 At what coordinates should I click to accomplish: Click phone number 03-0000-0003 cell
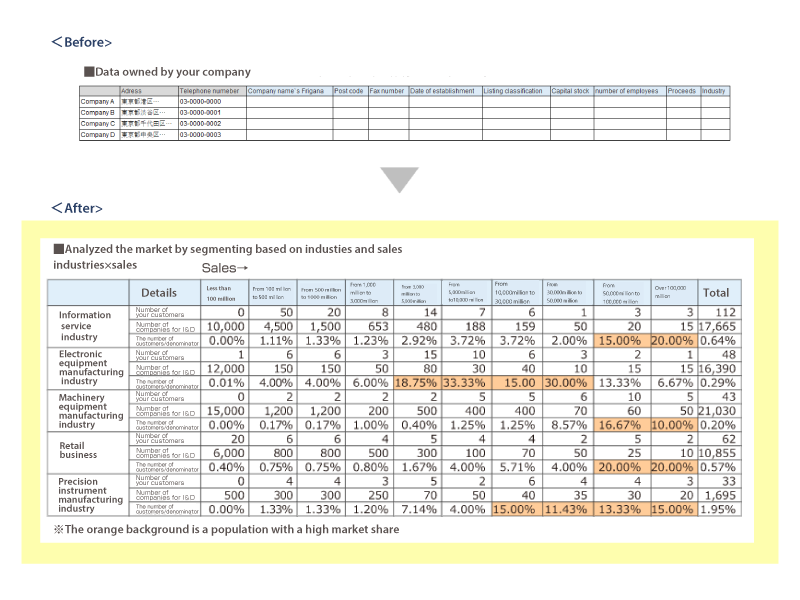pyautogui.click(x=210, y=134)
